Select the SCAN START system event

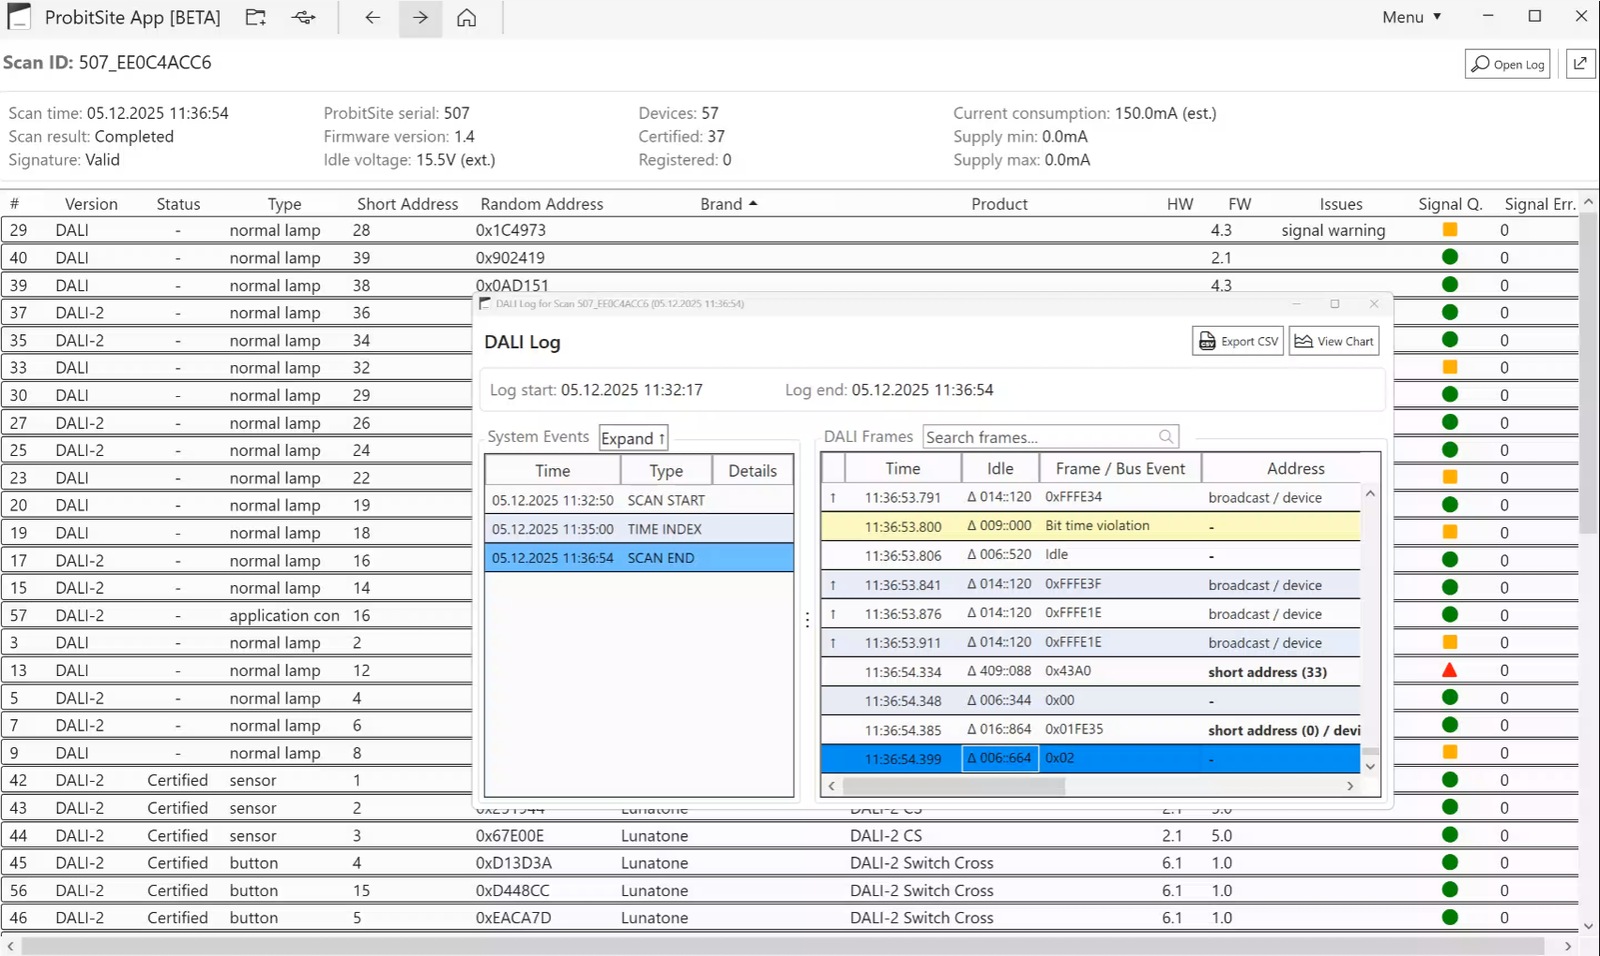[x=639, y=500]
